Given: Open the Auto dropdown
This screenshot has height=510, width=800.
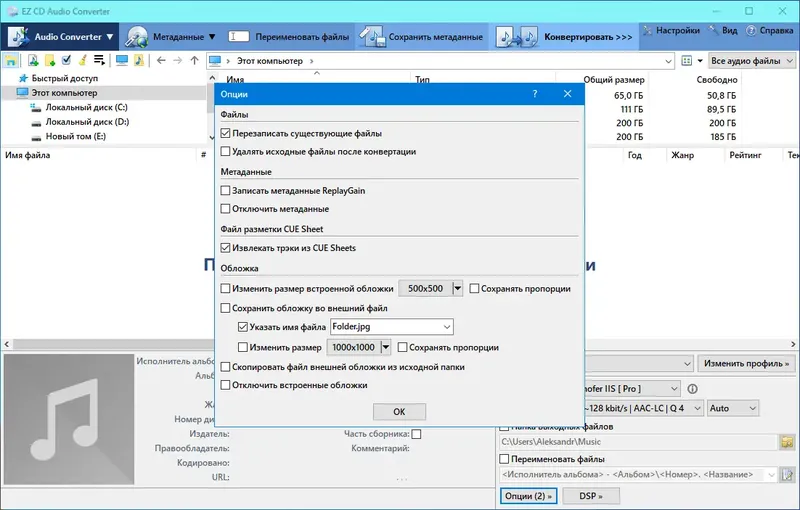Looking at the screenshot, I should 733,408.
